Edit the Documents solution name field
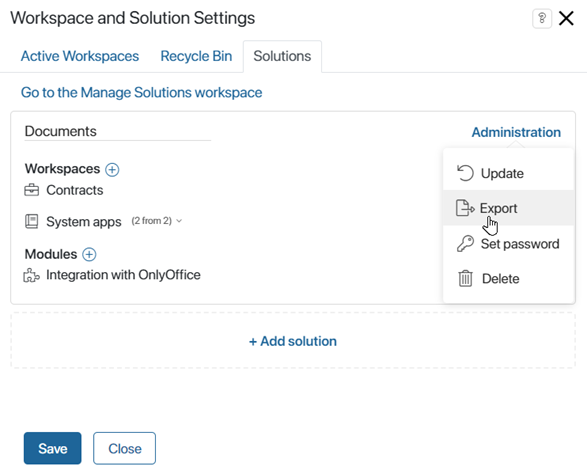Viewport: 587px width, 470px height. pyautogui.click(x=118, y=131)
